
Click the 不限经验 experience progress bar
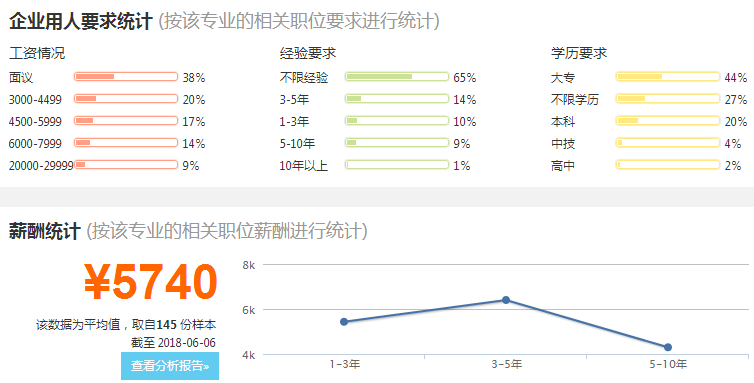tap(397, 77)
